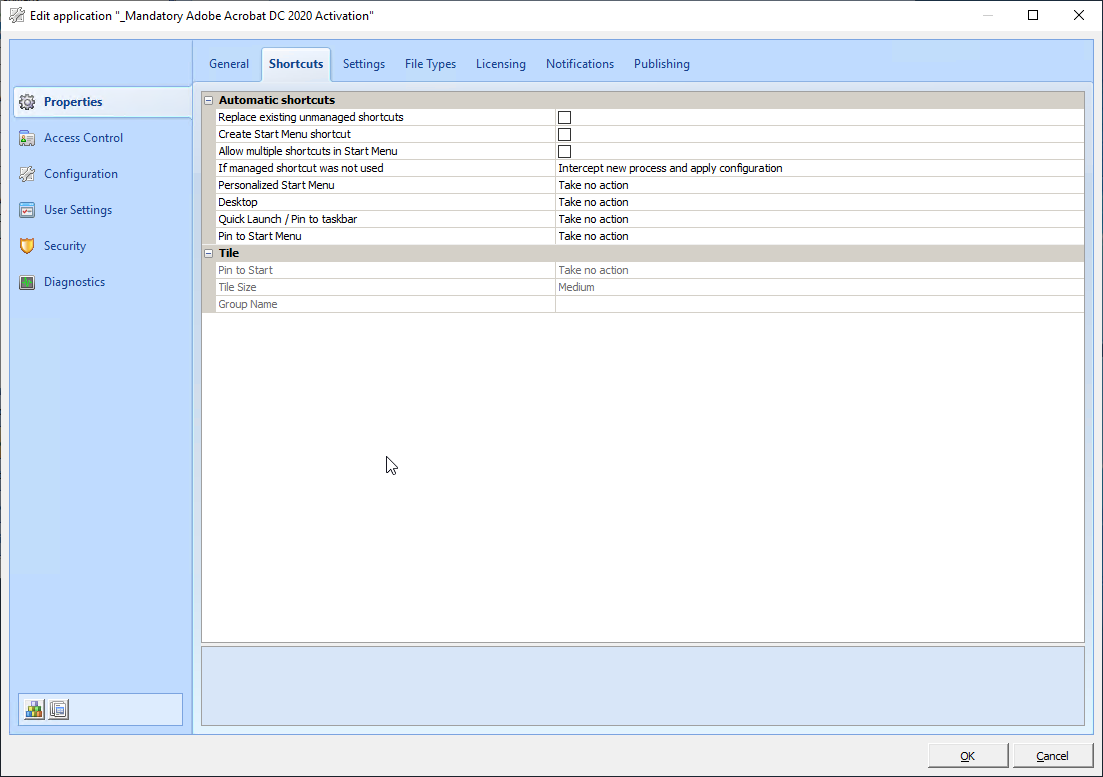
Task: Open the Desktop action value dropdown
Action: [818, 202]
